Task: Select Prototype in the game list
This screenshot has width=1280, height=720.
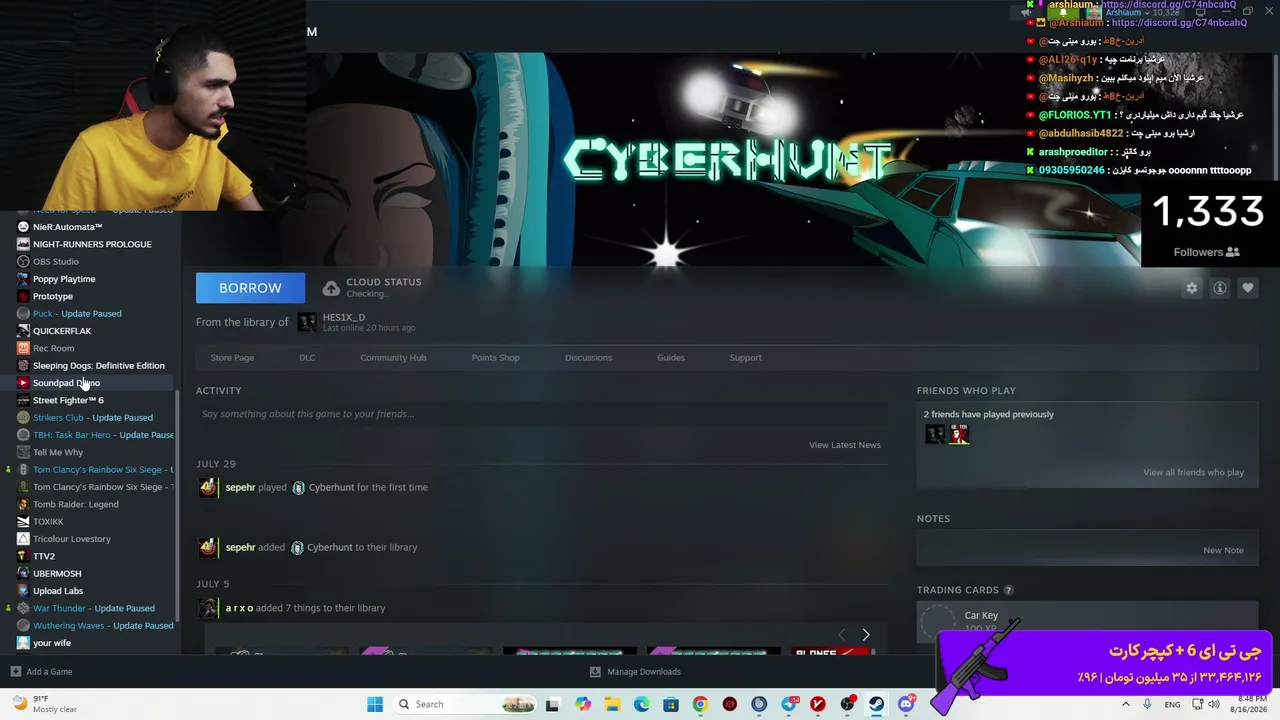Action: pyautogui.click(x=53, y=296)
